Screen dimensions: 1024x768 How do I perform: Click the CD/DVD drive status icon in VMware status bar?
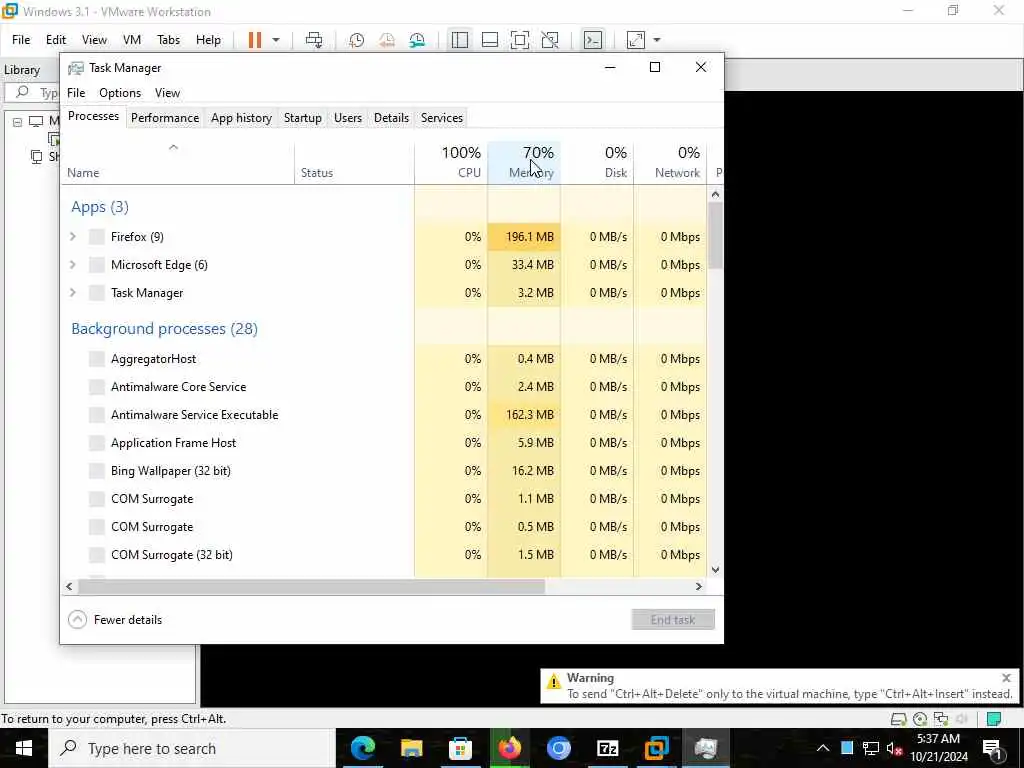(920, 719)
